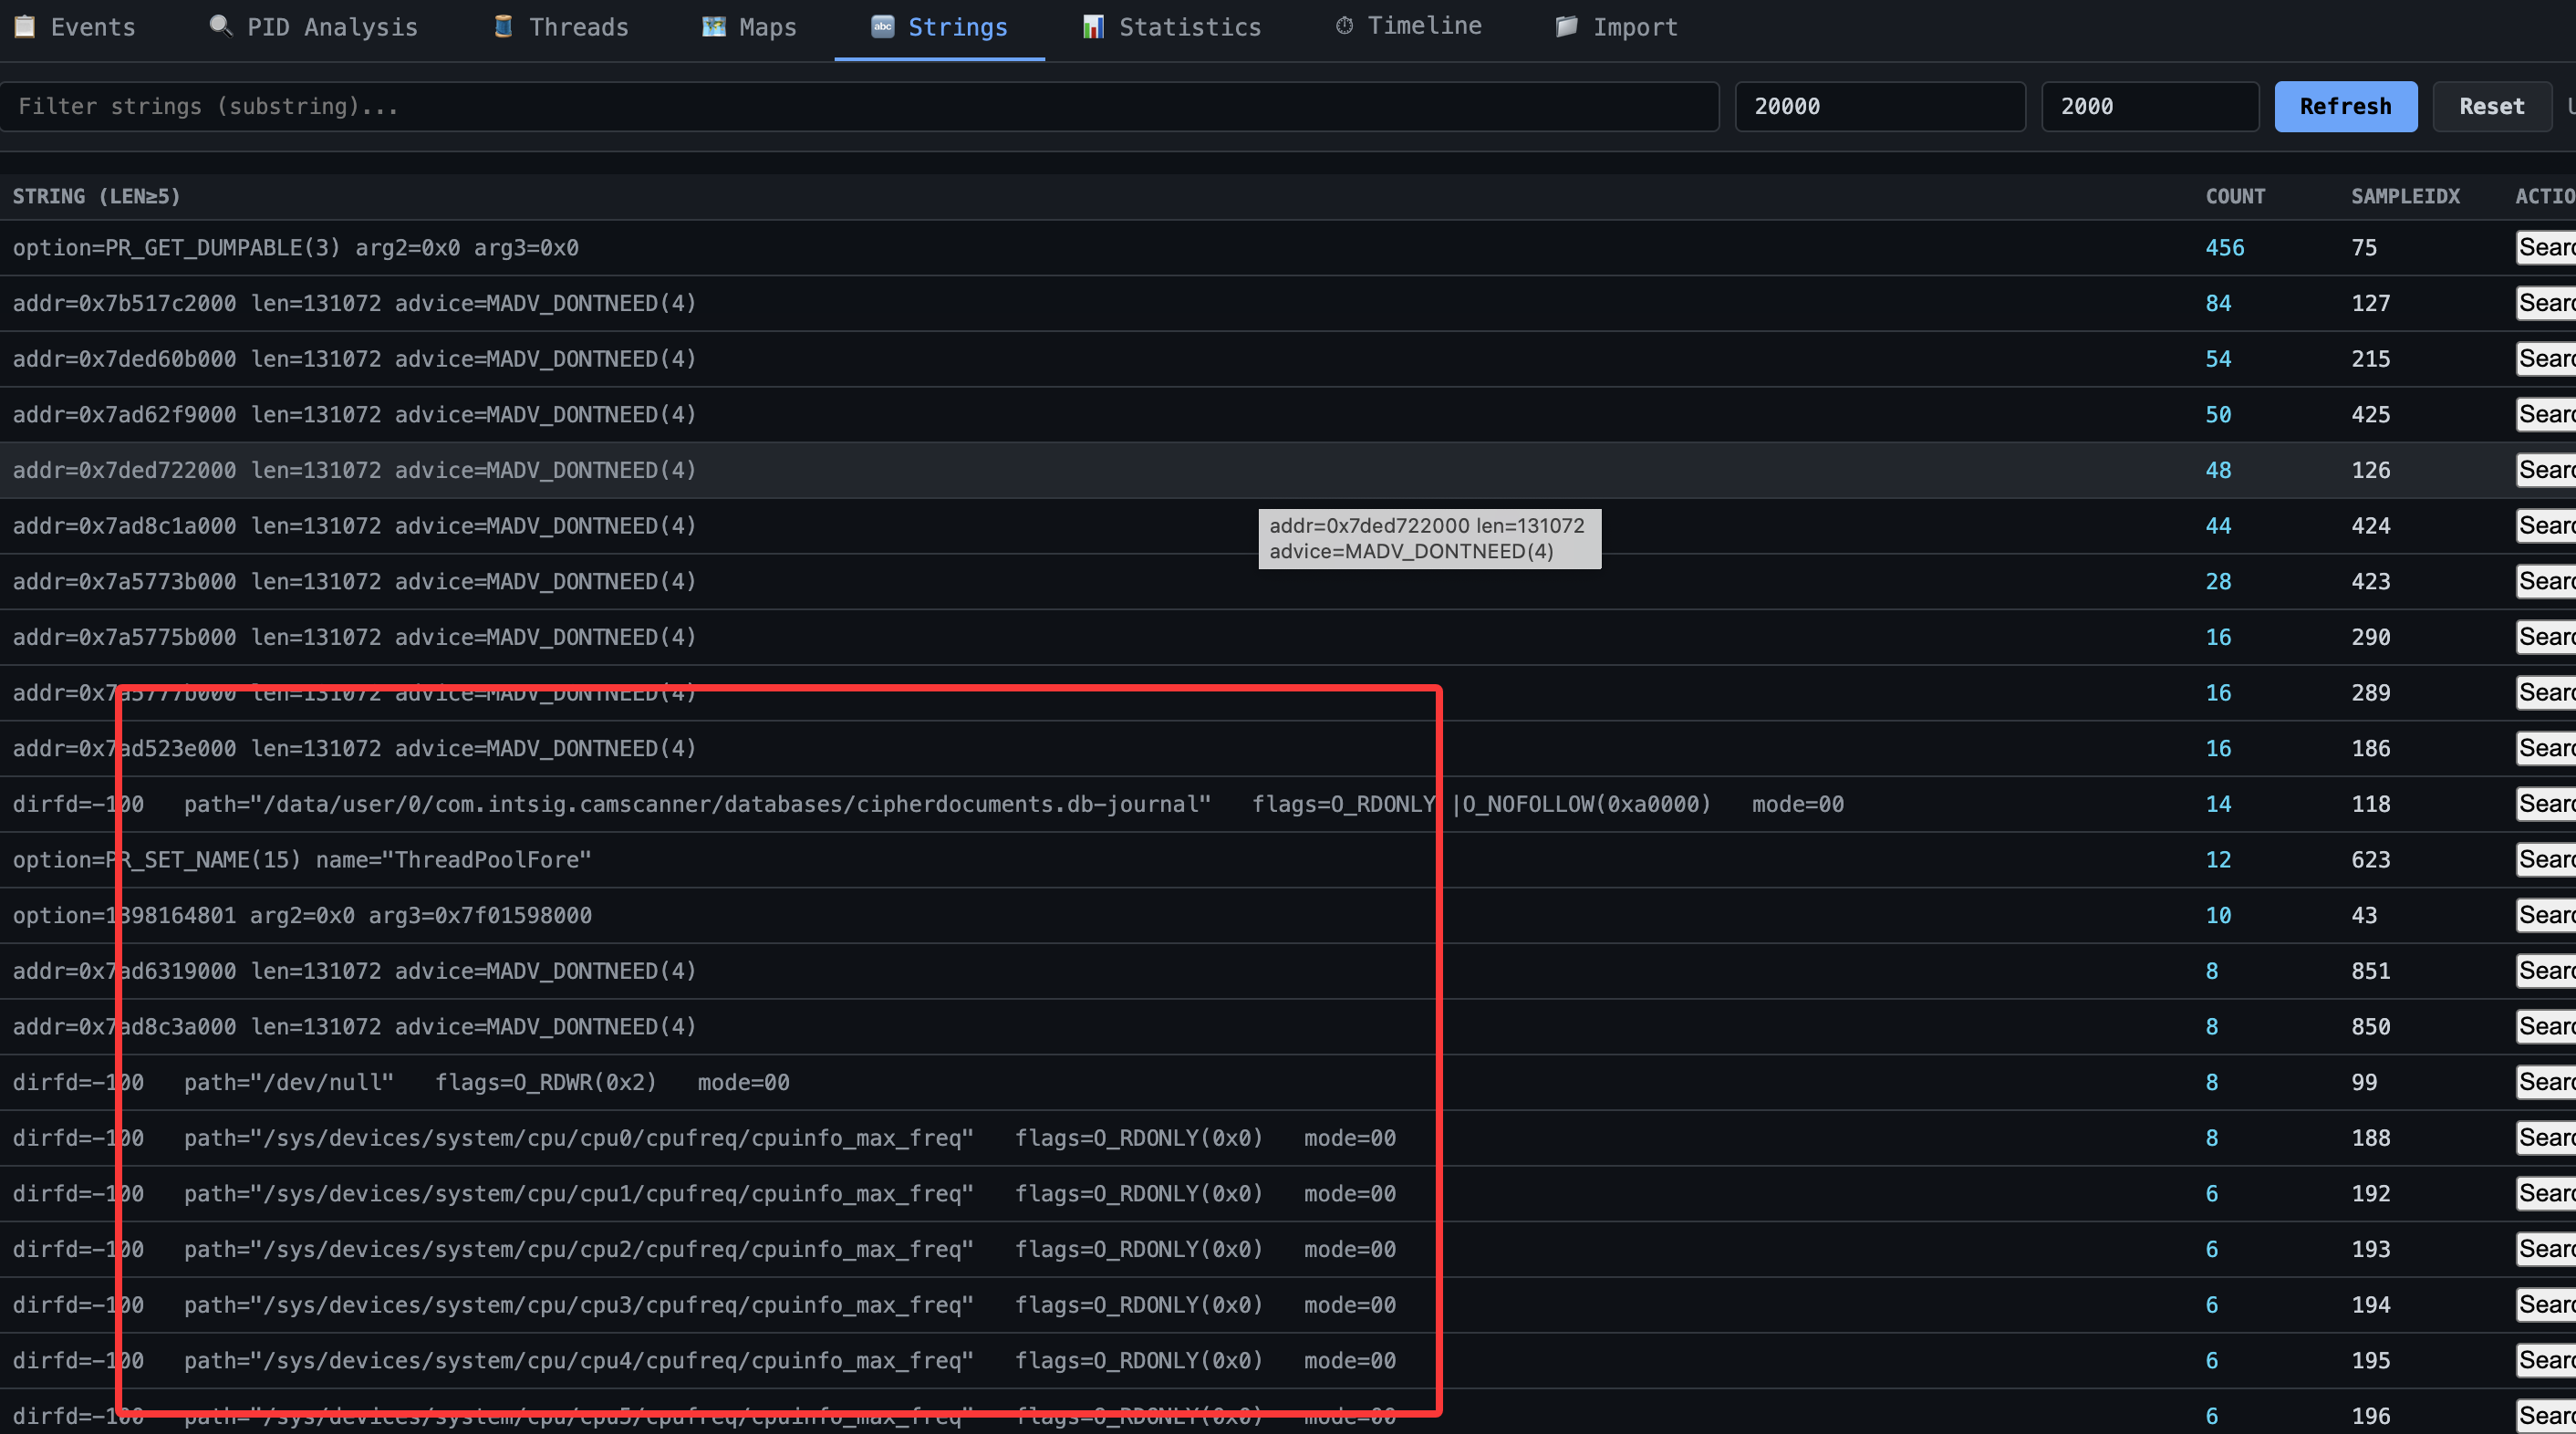Switch to the Statistics tab
The width and height of the screenshot is (2576, 1434).
click(1189, 27)
